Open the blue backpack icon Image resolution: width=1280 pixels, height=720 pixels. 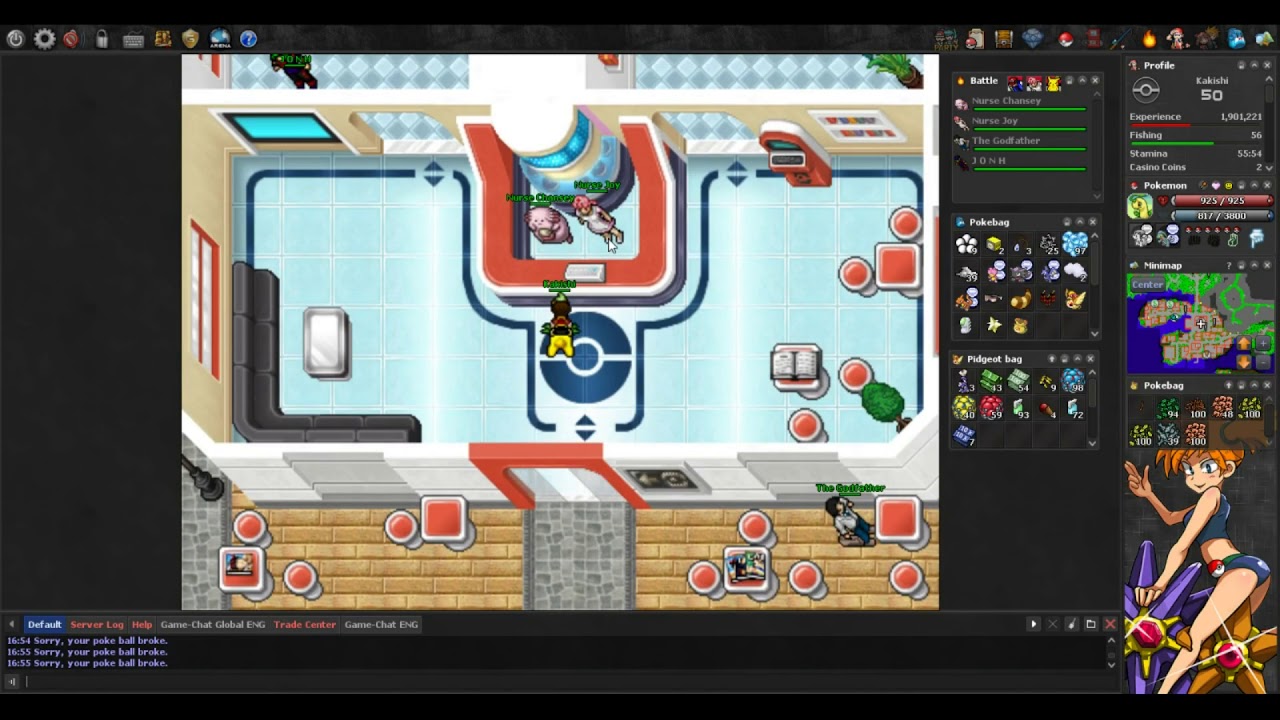1236,39
